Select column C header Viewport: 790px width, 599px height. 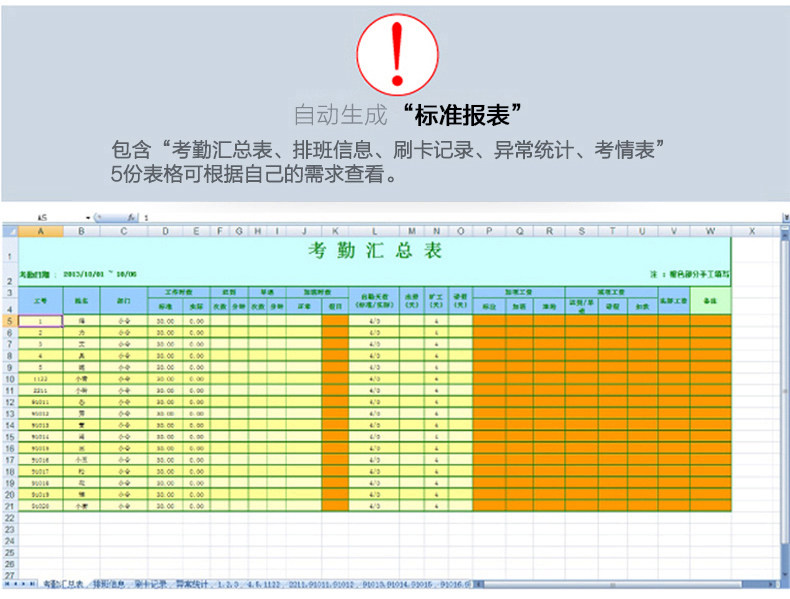124,231
